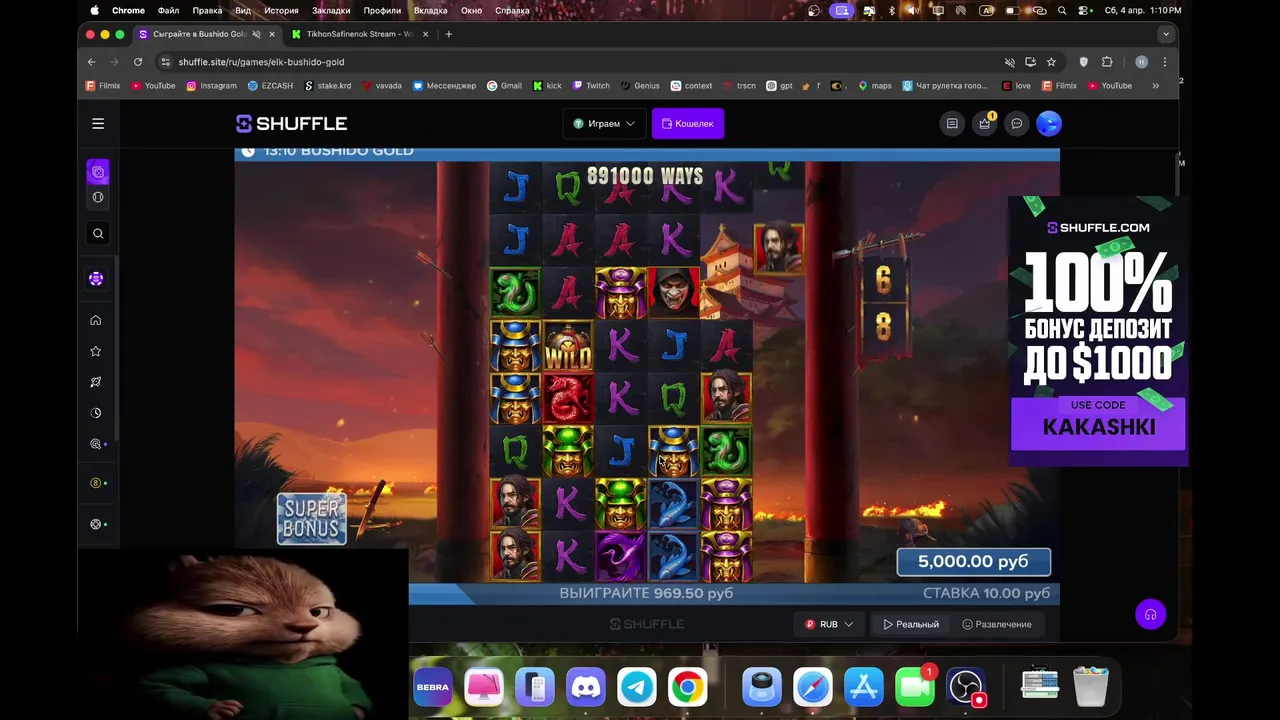The width and height of the screenshot is (1280, 720).
Task: Reload the page
Action: 138,62
